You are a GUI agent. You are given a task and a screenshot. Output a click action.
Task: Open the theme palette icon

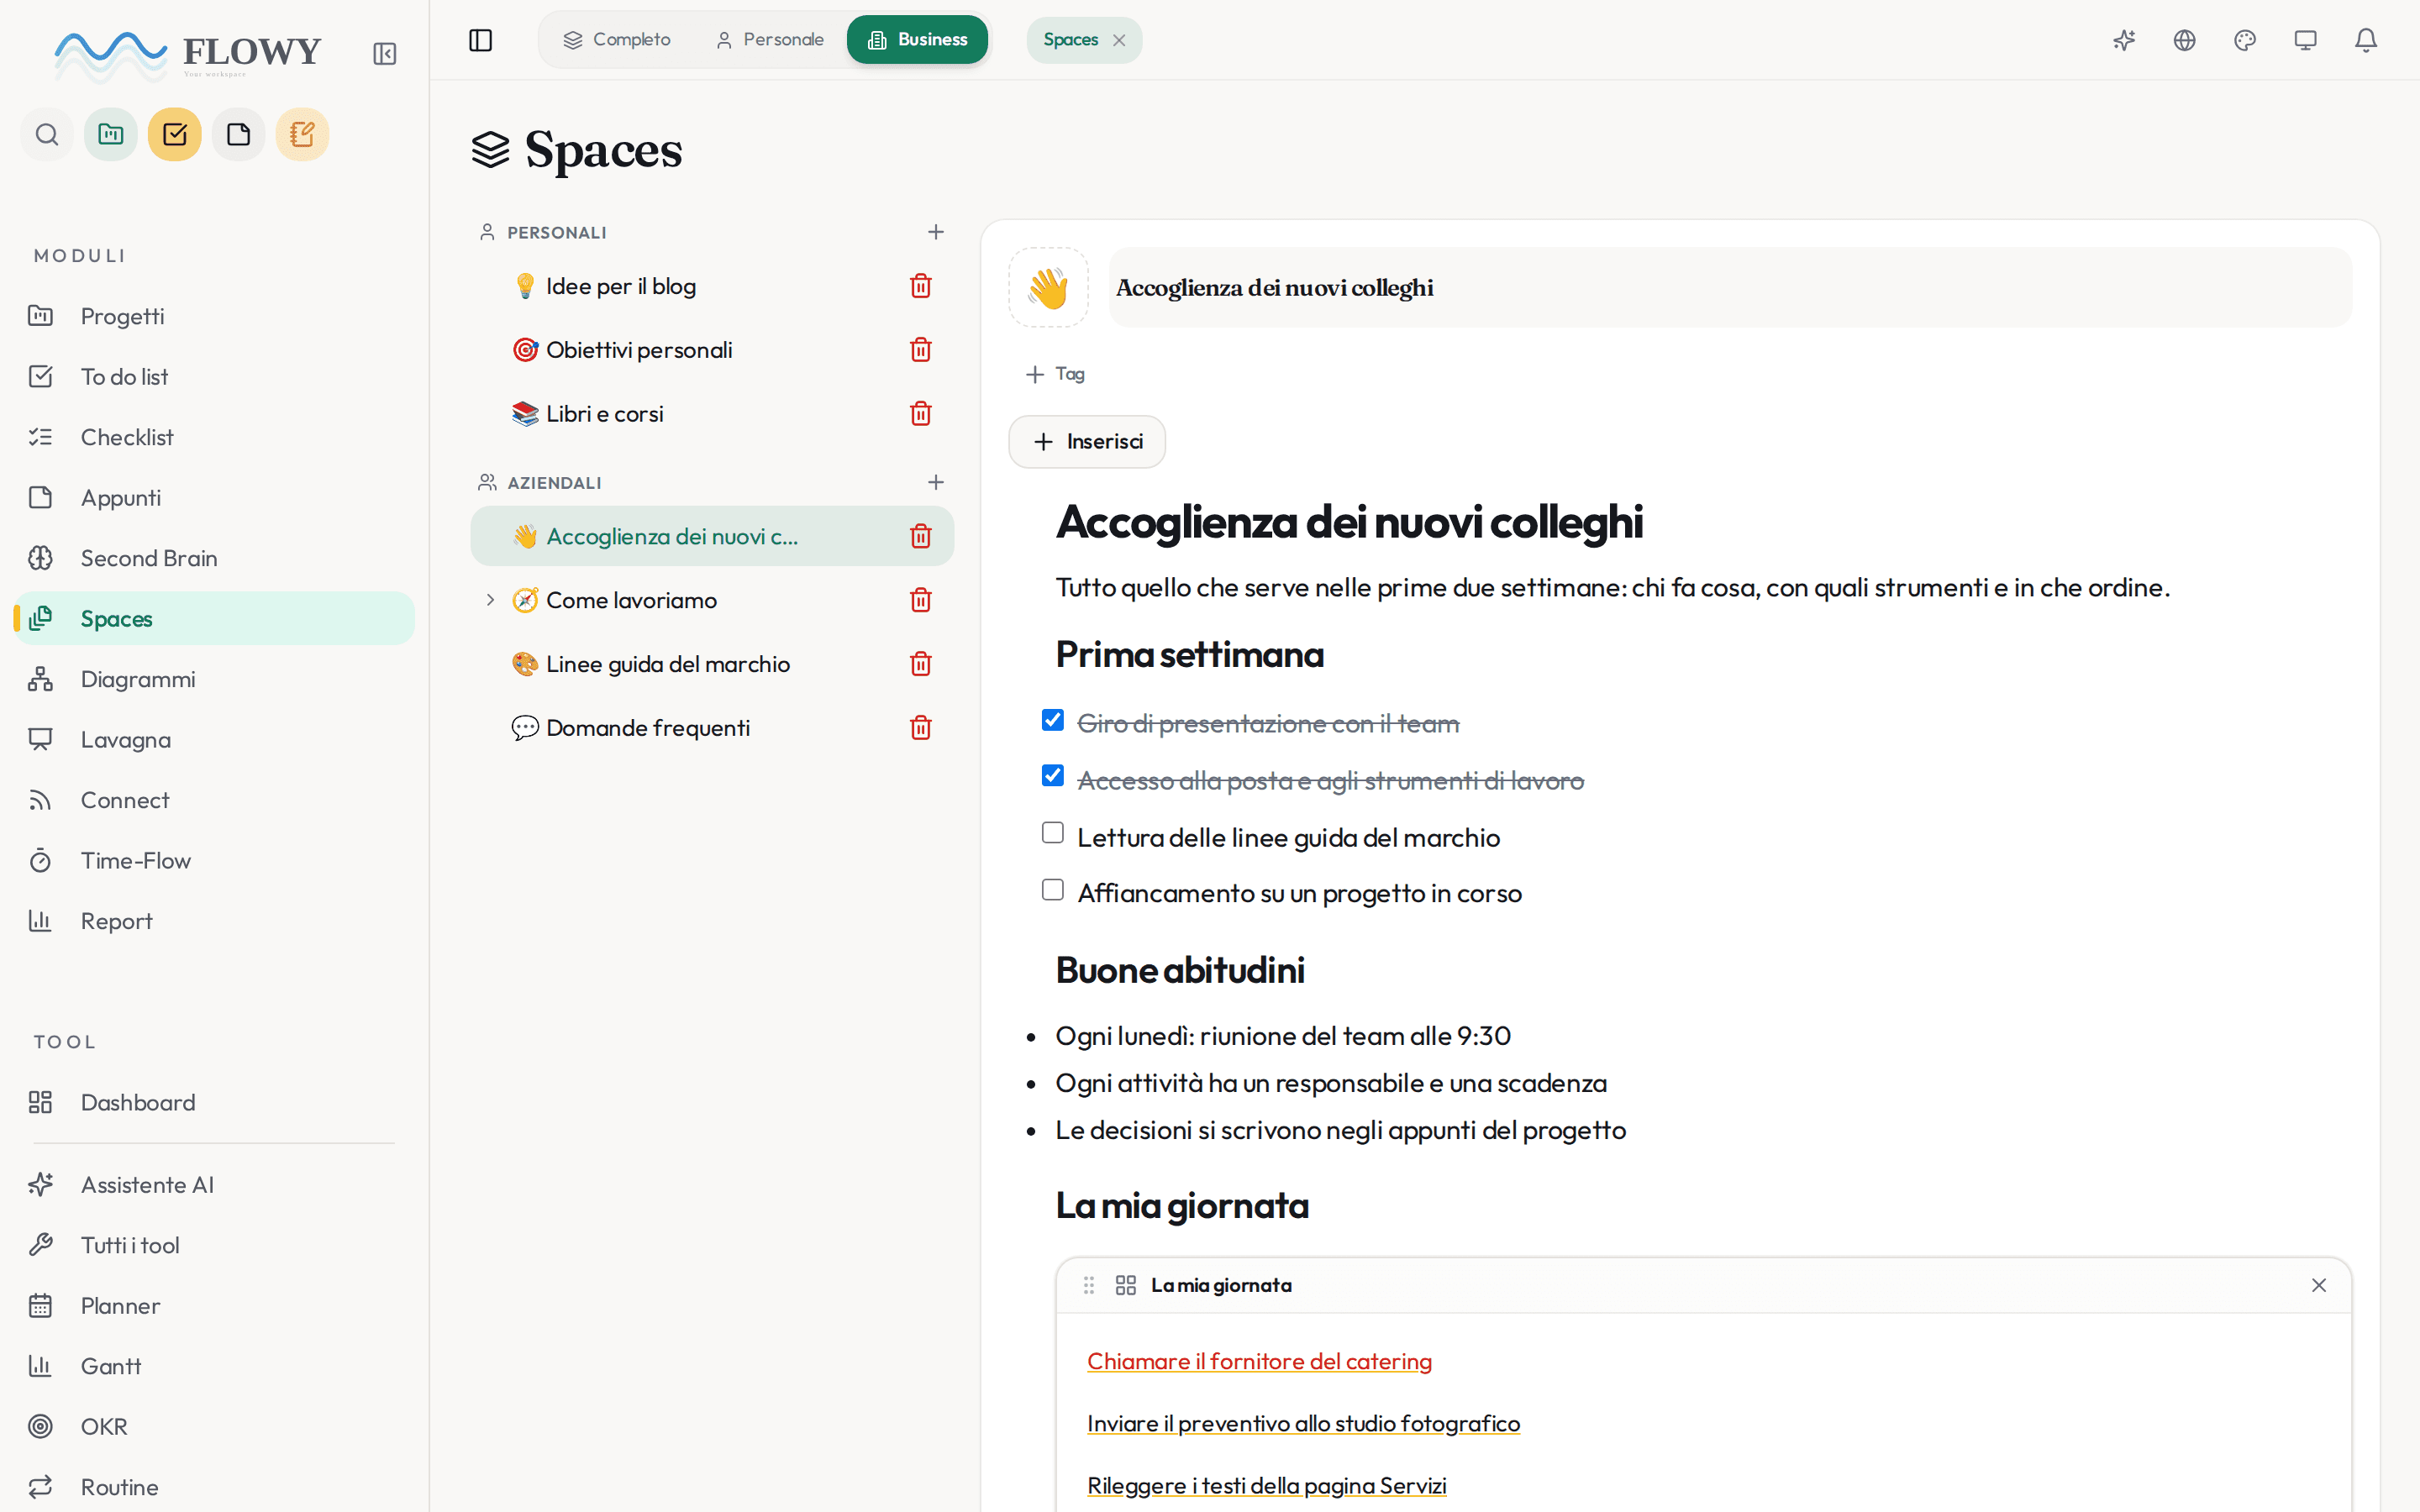[x=2245, y=40]
